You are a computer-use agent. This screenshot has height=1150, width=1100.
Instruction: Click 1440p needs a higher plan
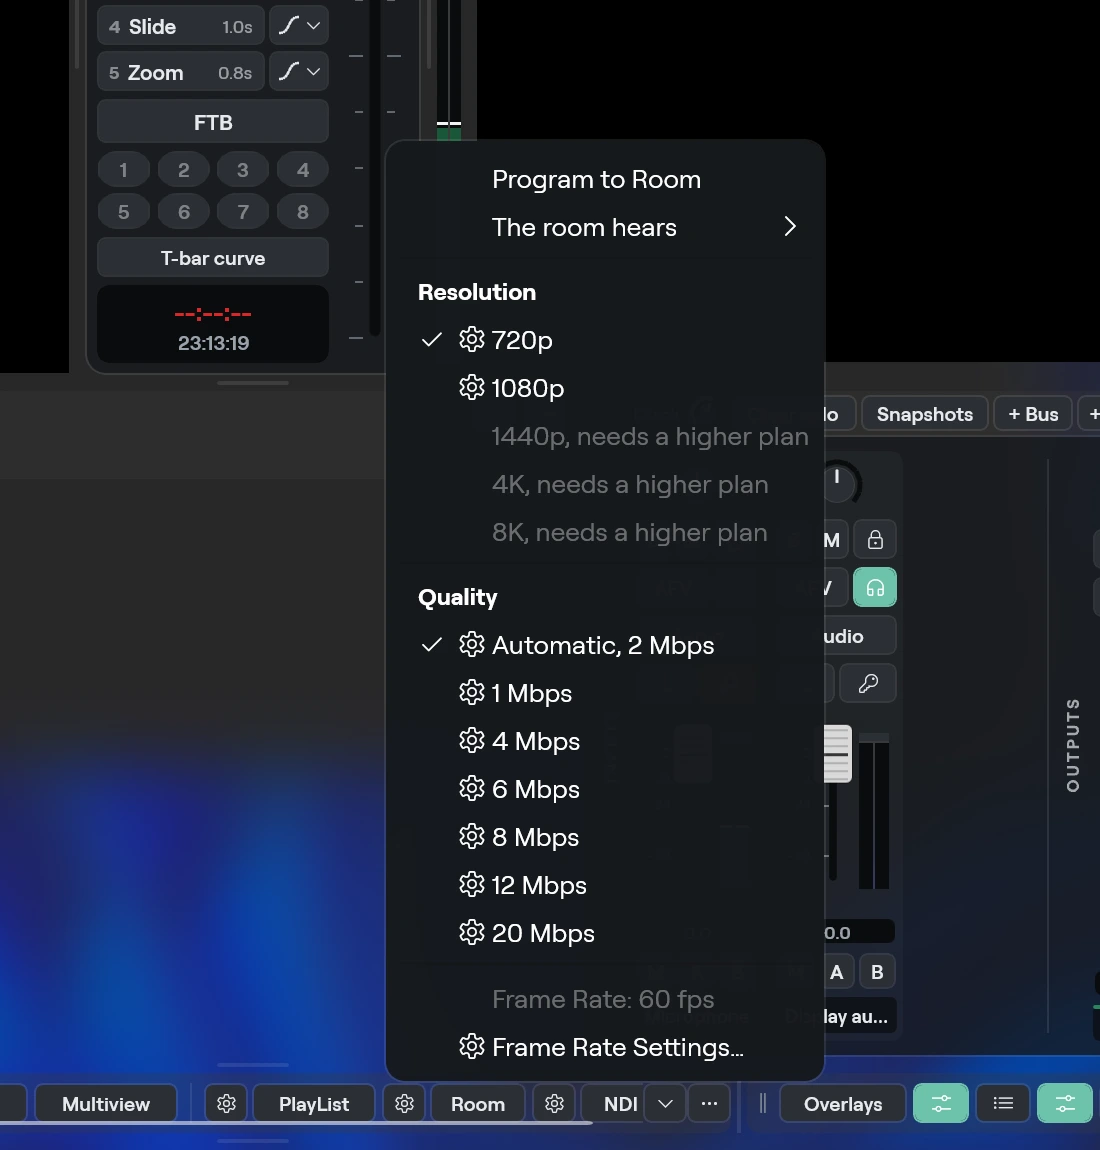tap(605, 436)
